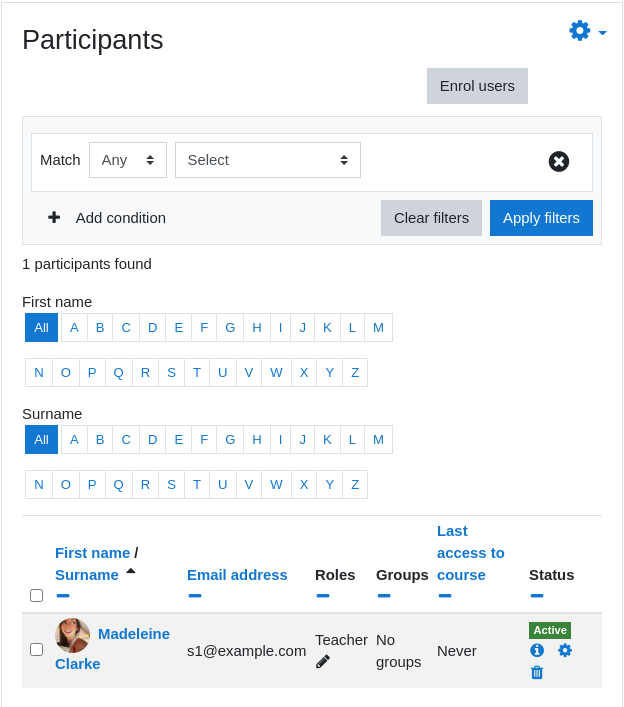The image size is (624, 707).
Task: View enrolment details info icon
Action: click(x=537, y=650)
